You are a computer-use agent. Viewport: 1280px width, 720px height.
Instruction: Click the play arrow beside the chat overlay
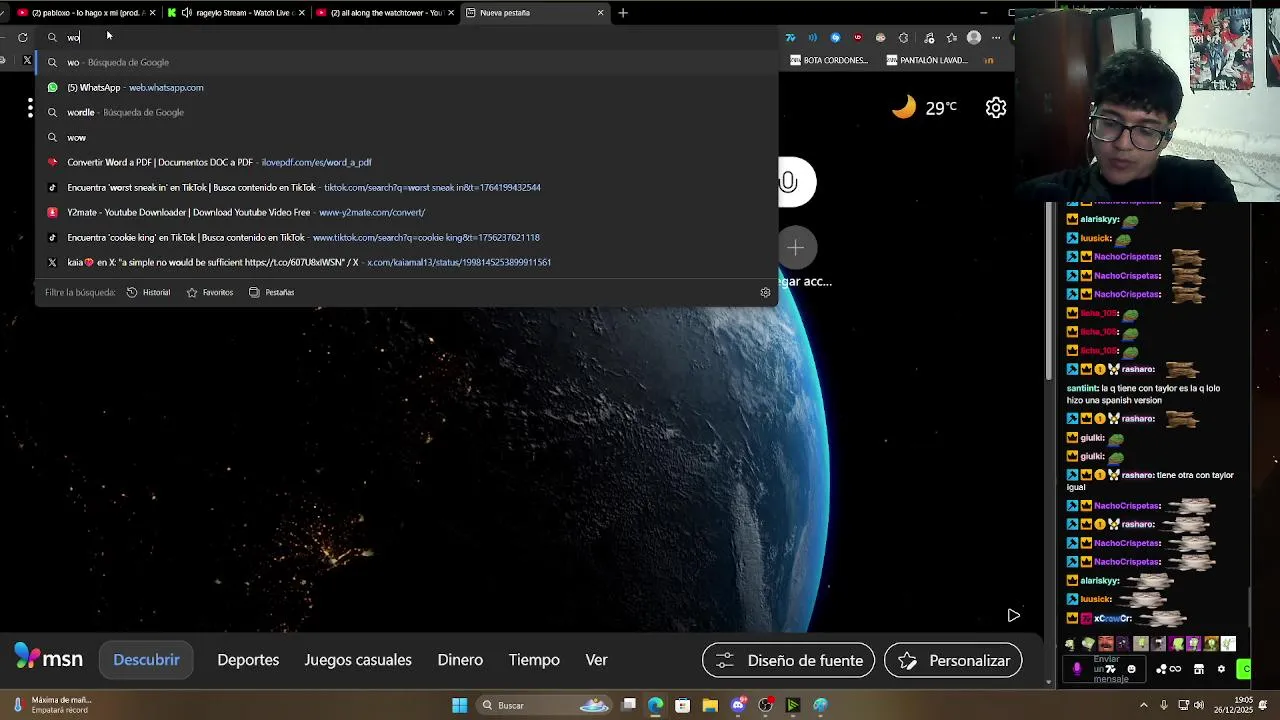[1013, 615]
